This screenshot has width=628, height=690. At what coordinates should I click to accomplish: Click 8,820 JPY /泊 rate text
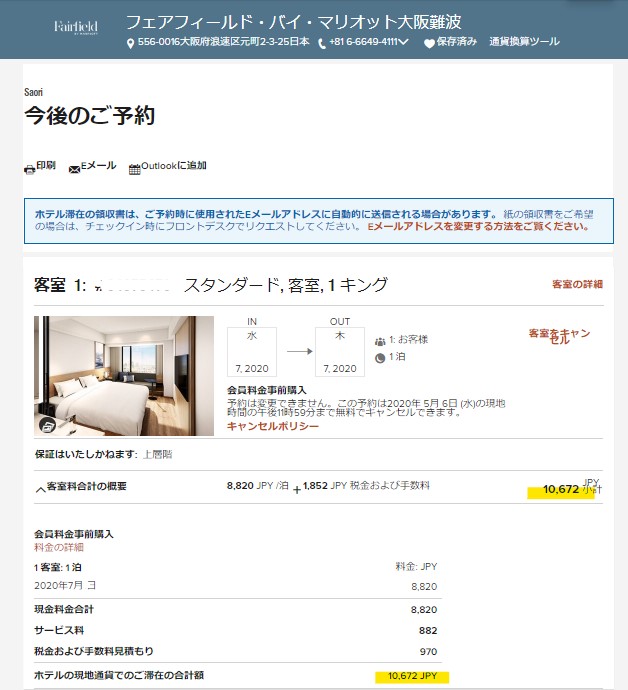258,486
